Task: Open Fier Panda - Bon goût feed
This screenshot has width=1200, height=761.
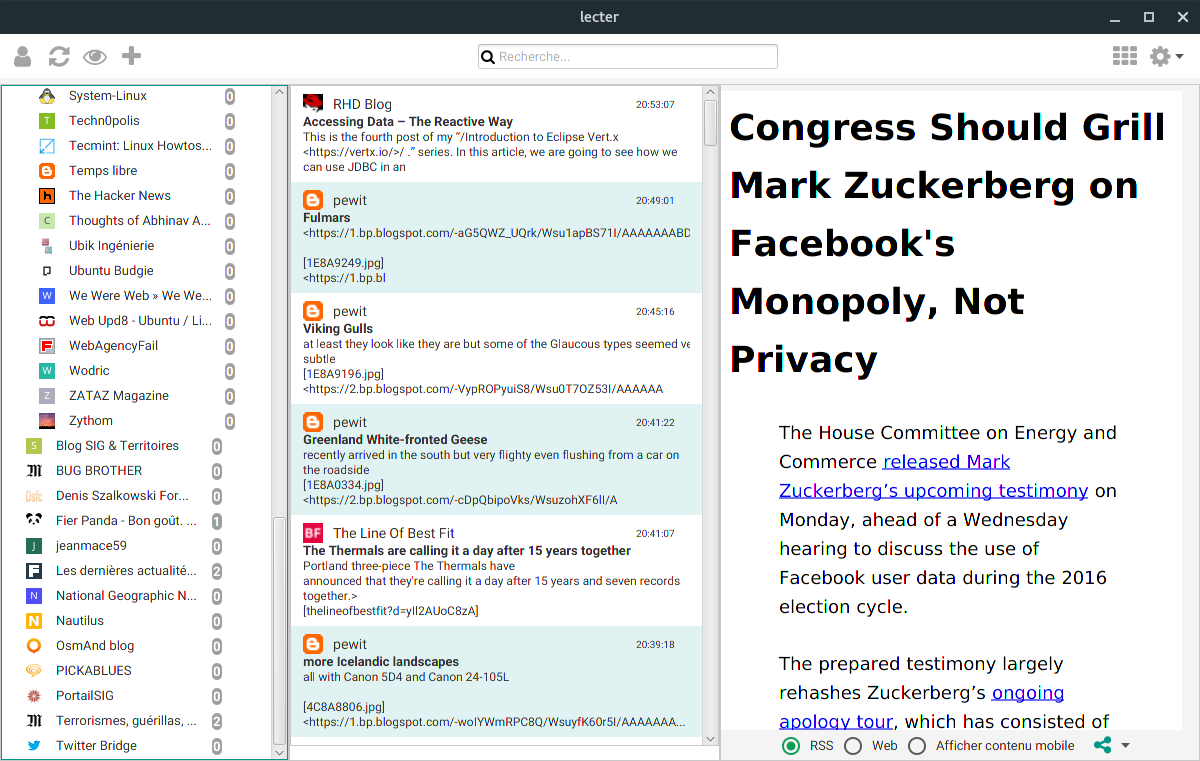Action: click(125, 521)
